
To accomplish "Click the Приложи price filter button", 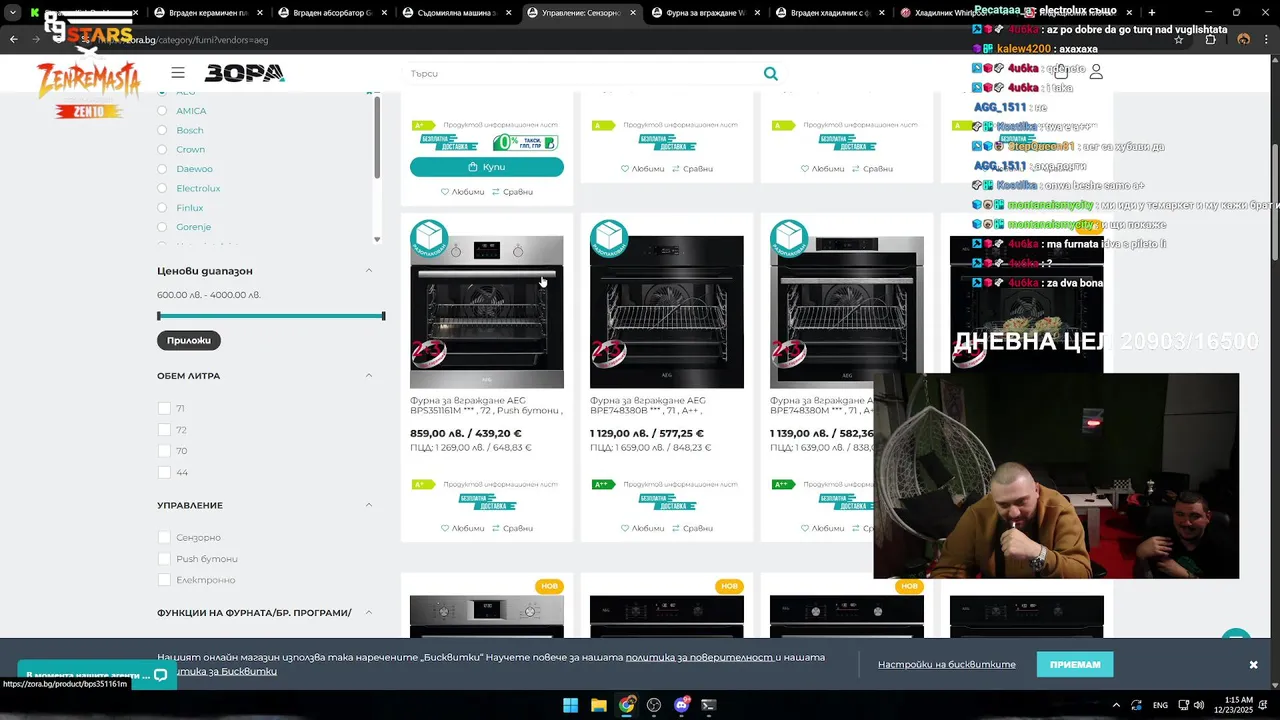I will 189,340.
